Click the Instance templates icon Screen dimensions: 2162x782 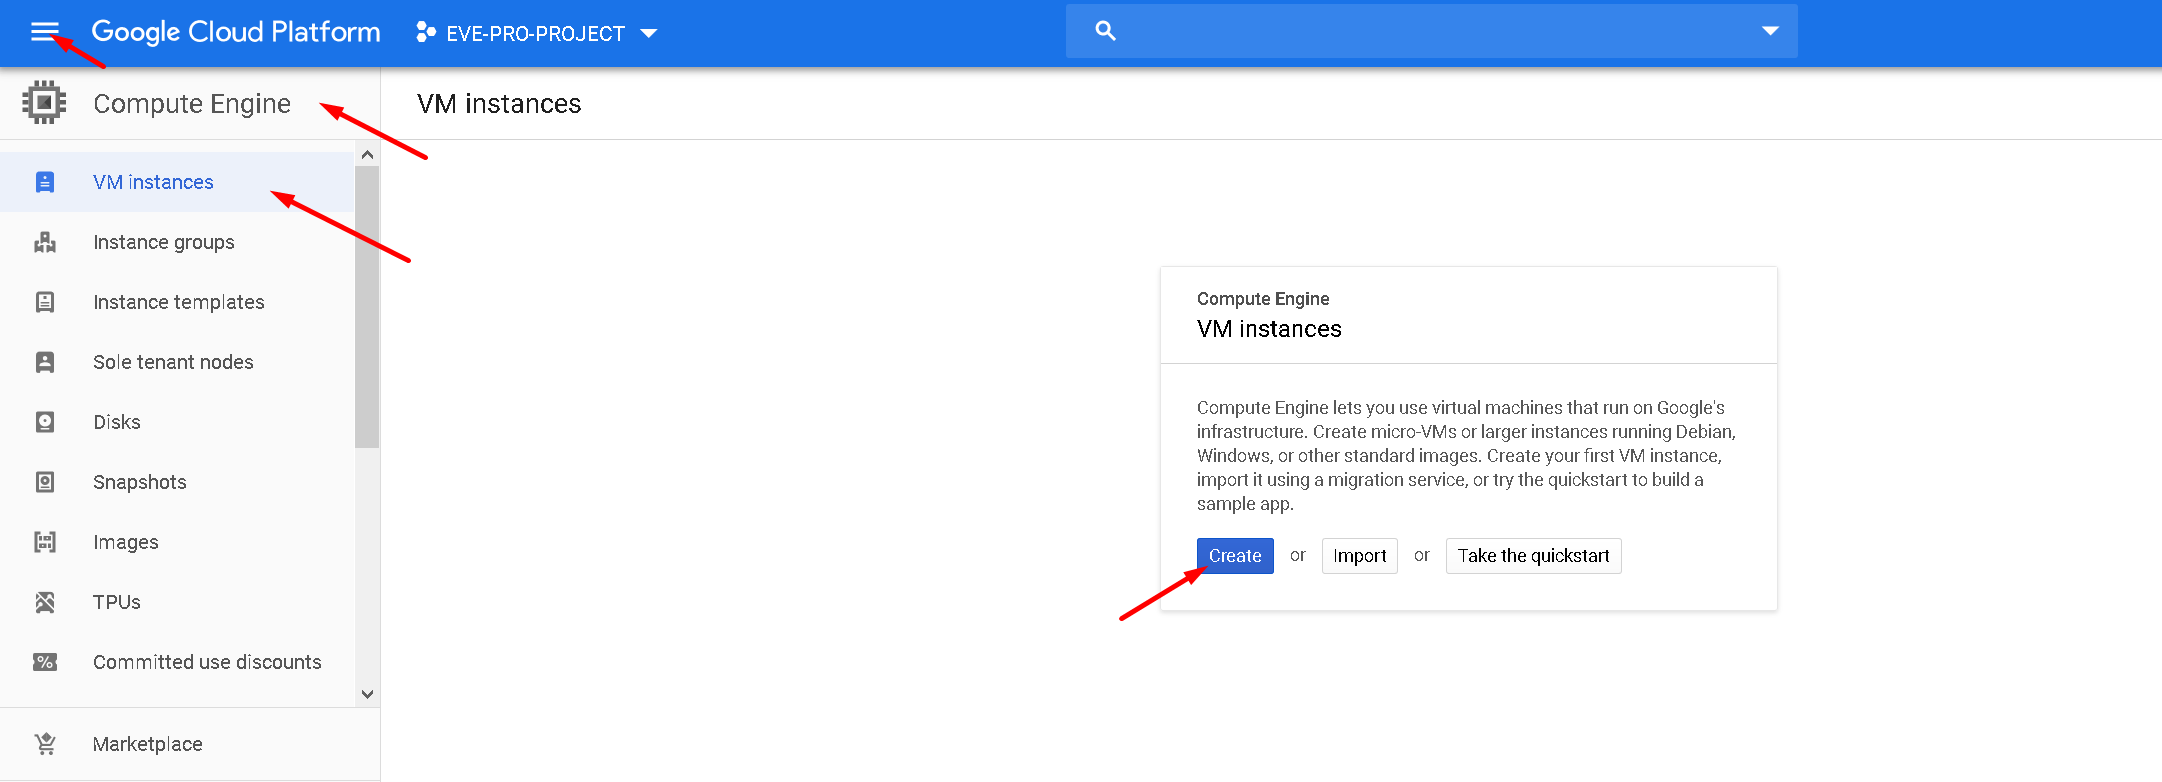(x=45, y=302)
